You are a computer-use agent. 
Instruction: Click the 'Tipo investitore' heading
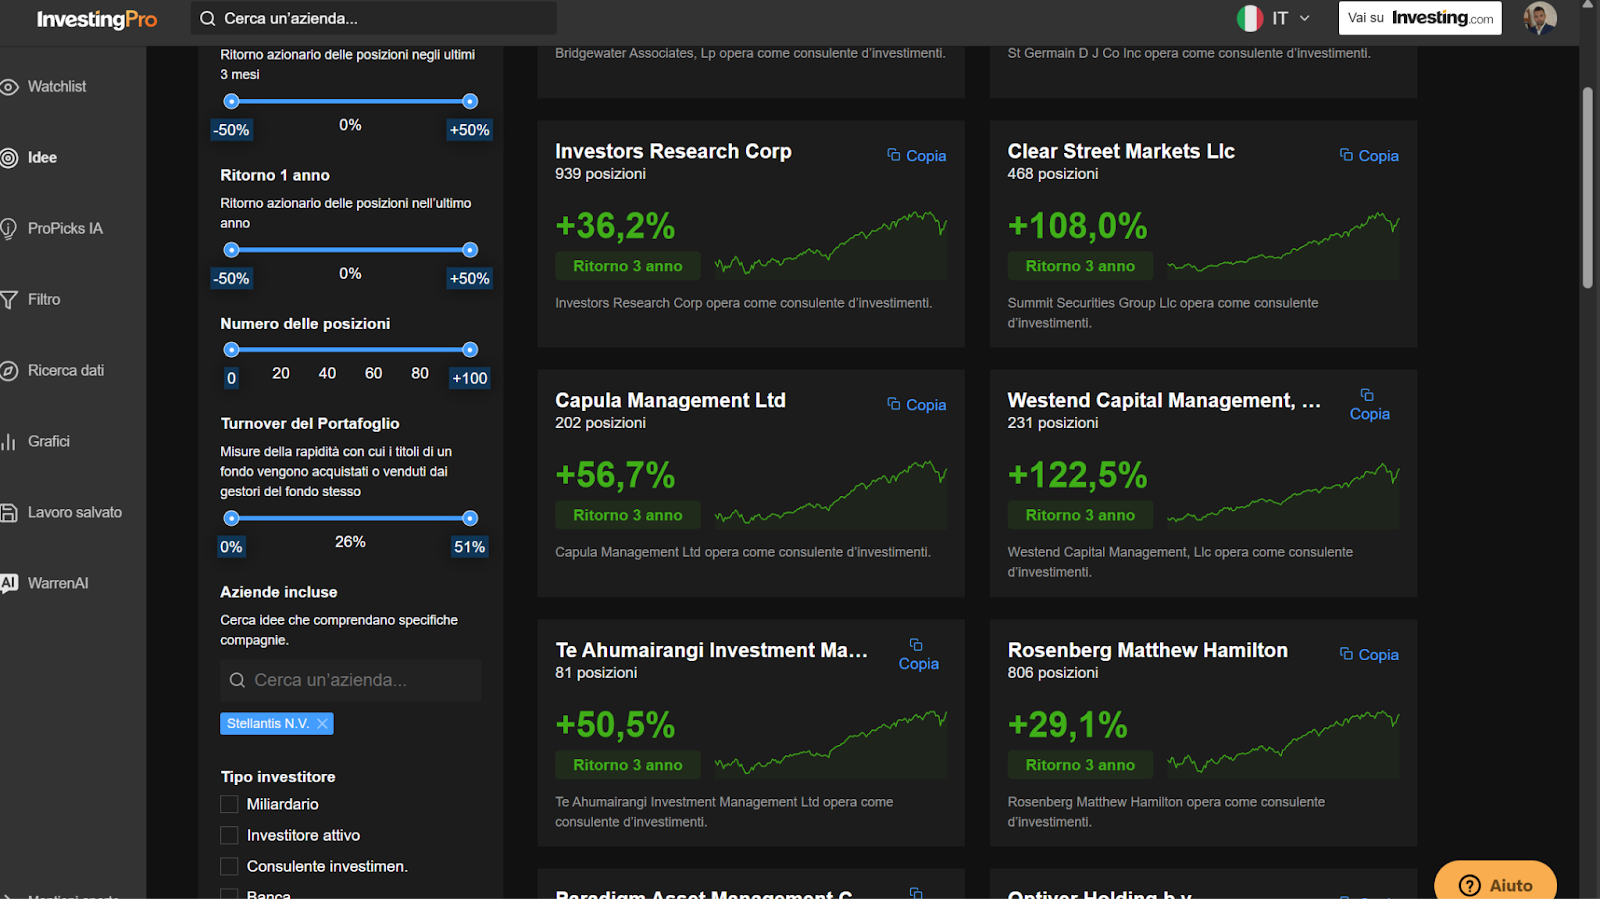(x=278, y=777)
